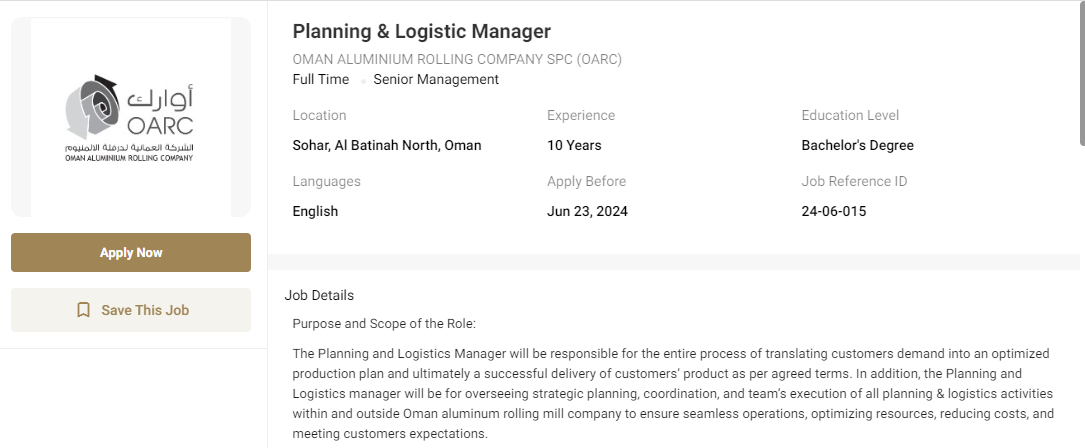Click the Purpose and Scope of the Role heading
Screen dimensions: 1085x448
tap(384, 324)
